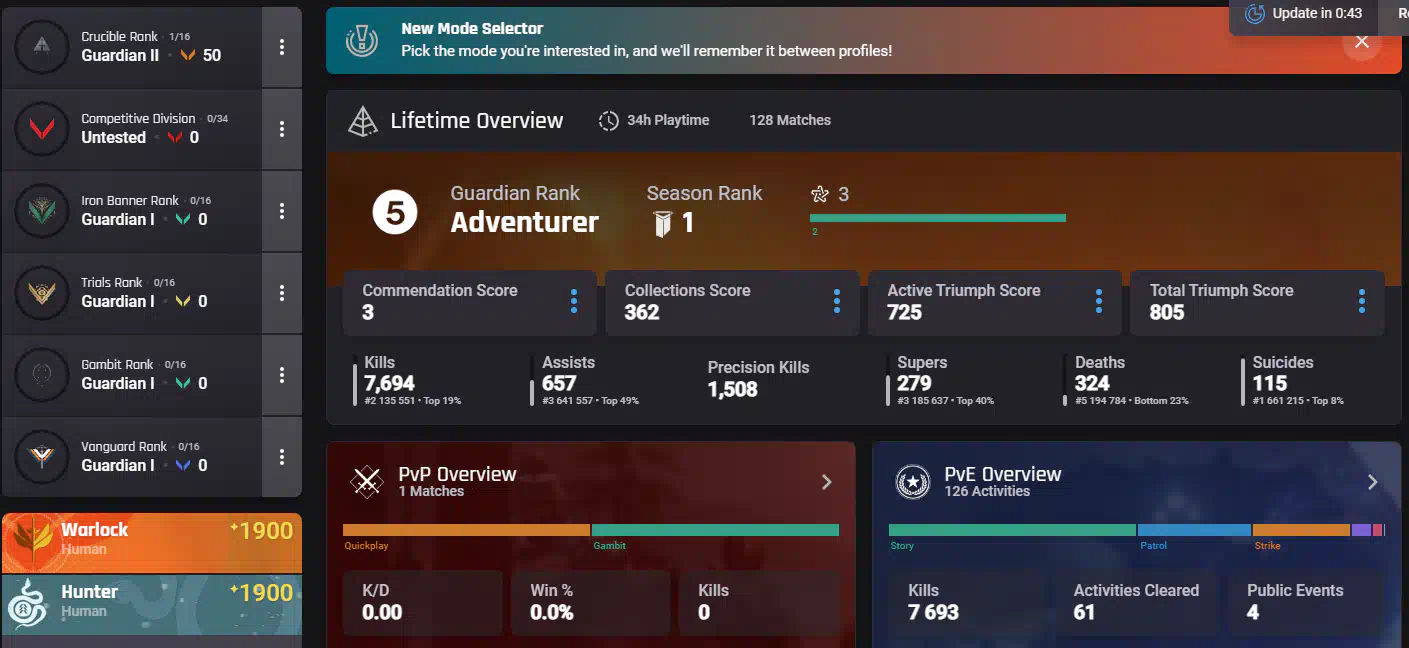Click the 128 Matches text
Image resolution: width=1409 pixels, height=648 pixels.
click(x=790, y=120)
